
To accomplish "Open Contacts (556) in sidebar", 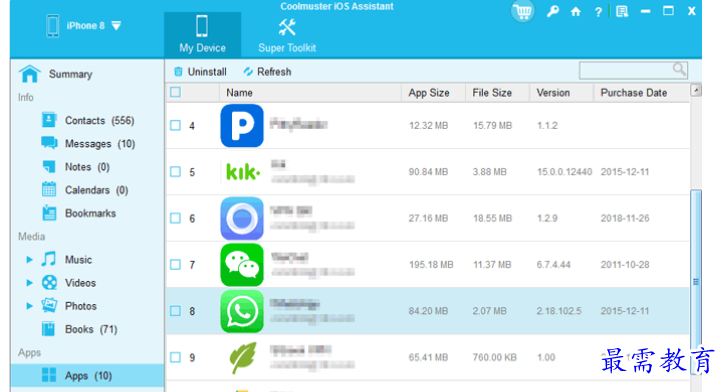I will point(88,120).
